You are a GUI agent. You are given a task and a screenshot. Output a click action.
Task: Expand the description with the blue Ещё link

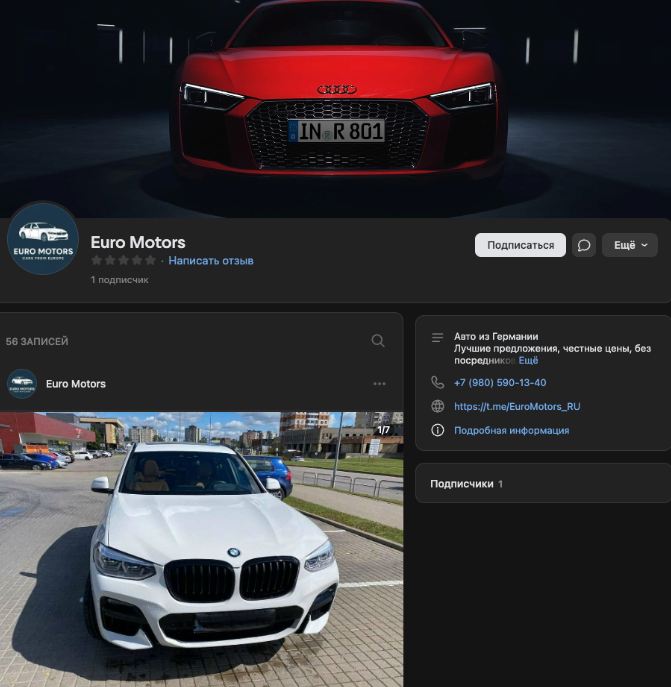[x=528, y=360]
